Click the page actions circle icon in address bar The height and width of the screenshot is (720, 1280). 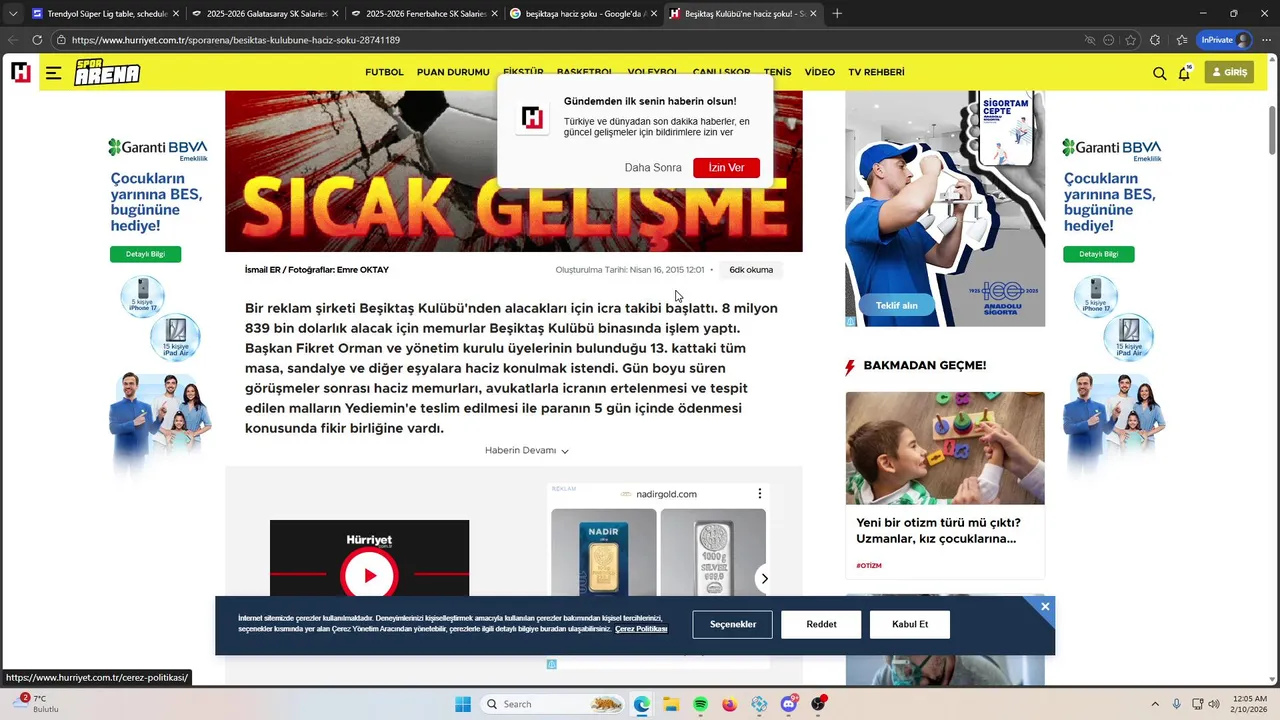pyautogui.click(x=1108, y=40)
